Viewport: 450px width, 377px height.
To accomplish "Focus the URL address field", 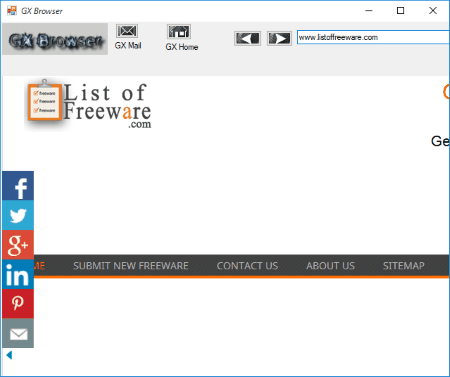I will point(373,37).
